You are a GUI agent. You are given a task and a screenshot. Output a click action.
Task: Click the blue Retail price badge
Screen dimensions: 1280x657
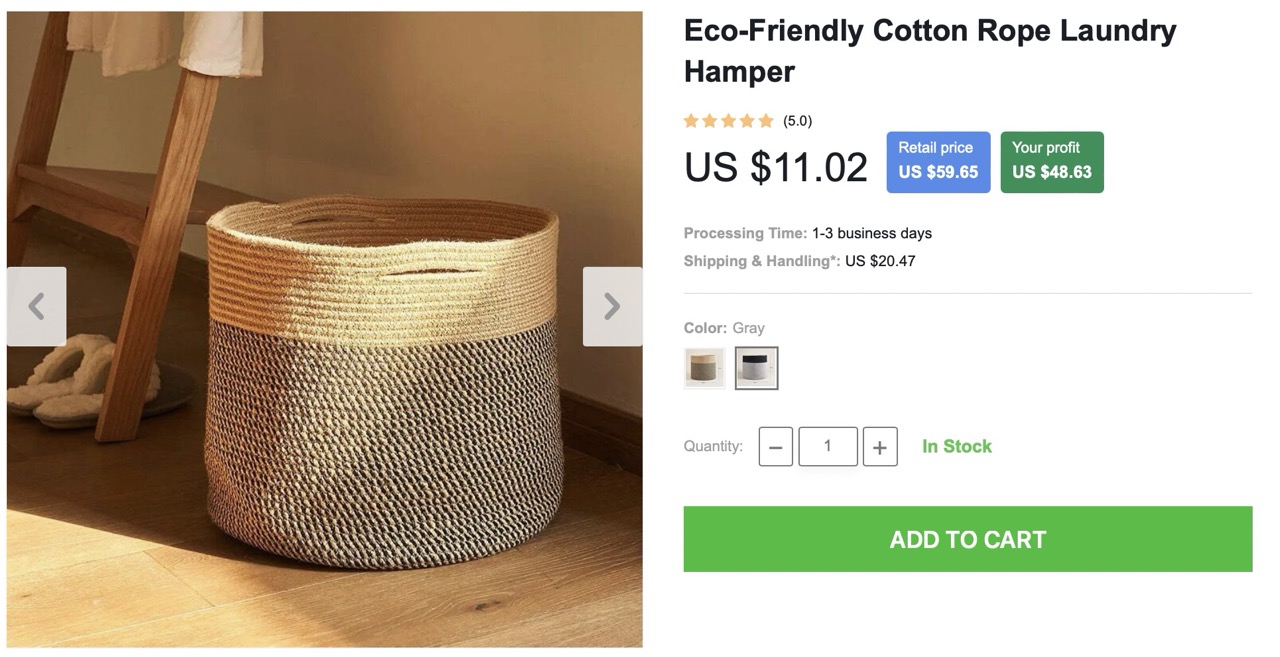(x=938, y=161)
